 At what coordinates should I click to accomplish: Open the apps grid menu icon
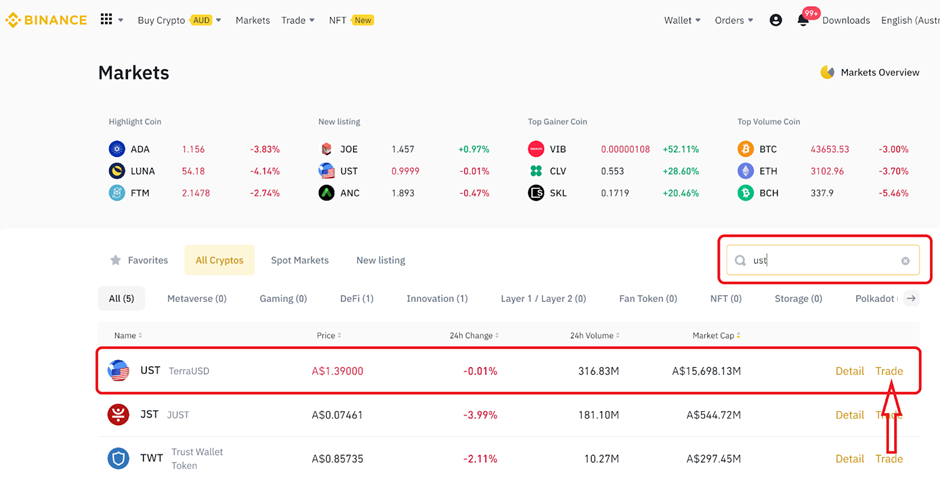[106, 20]
